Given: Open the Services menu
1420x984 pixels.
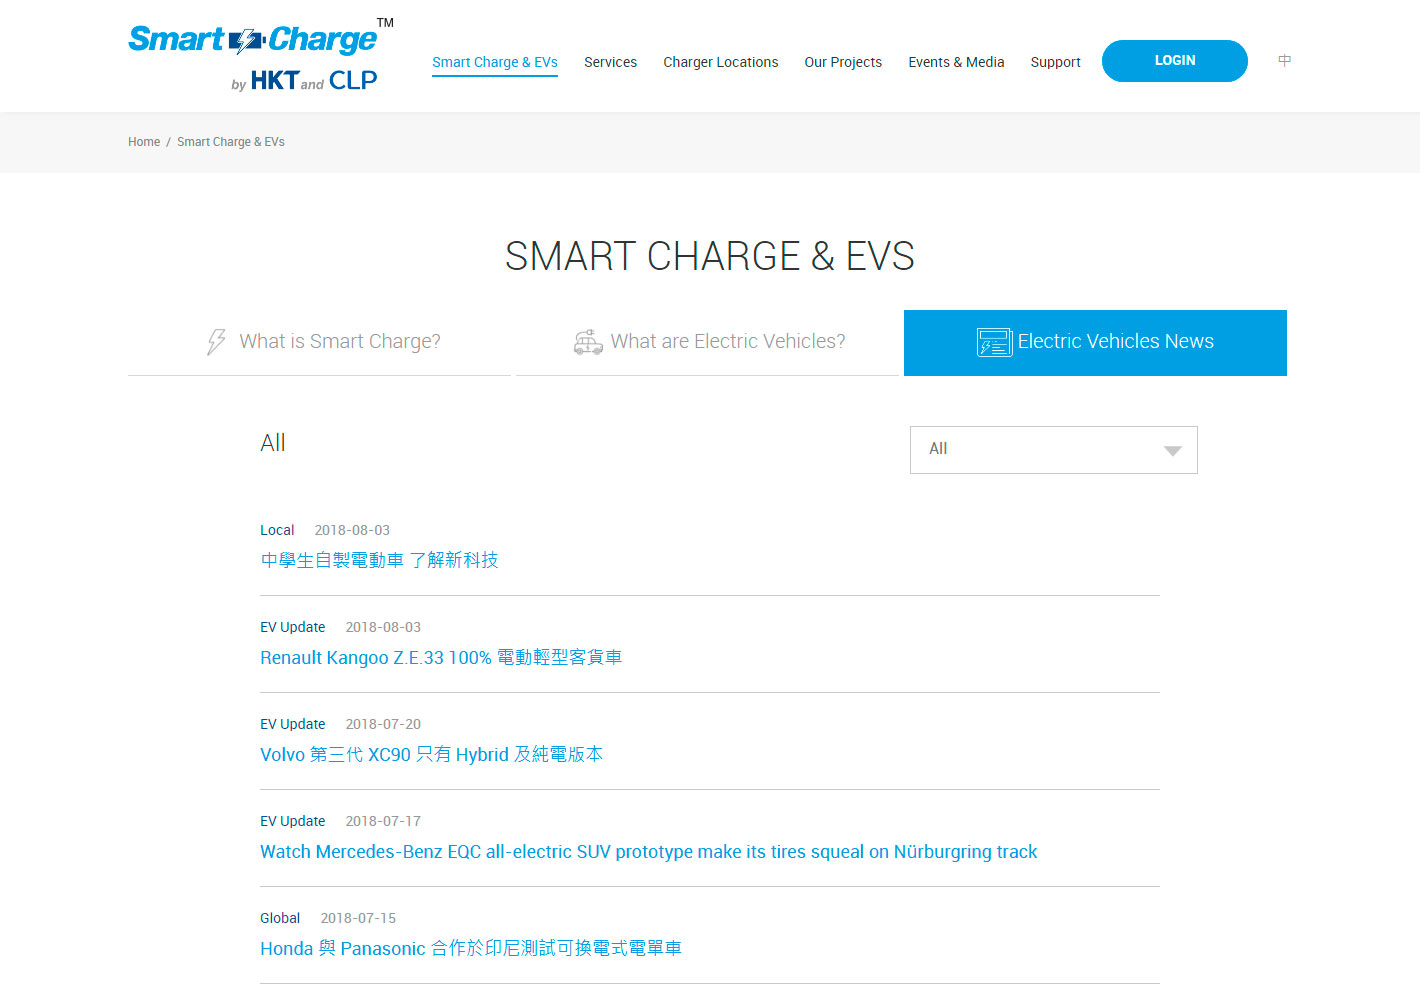Looking at the screenshot, I should [x=610, y=62].
